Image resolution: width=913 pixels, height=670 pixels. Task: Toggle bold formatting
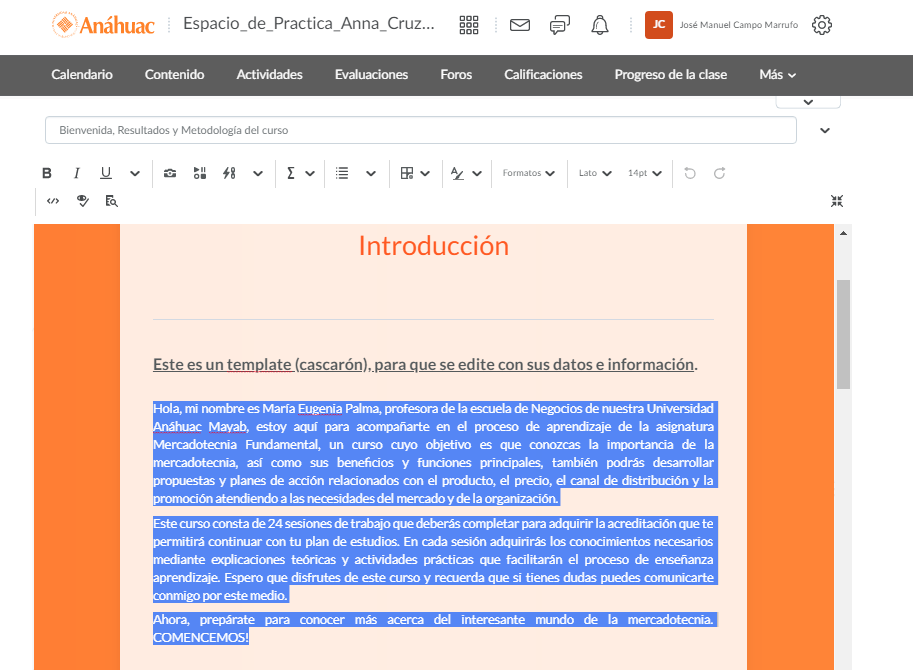point(46,173)
